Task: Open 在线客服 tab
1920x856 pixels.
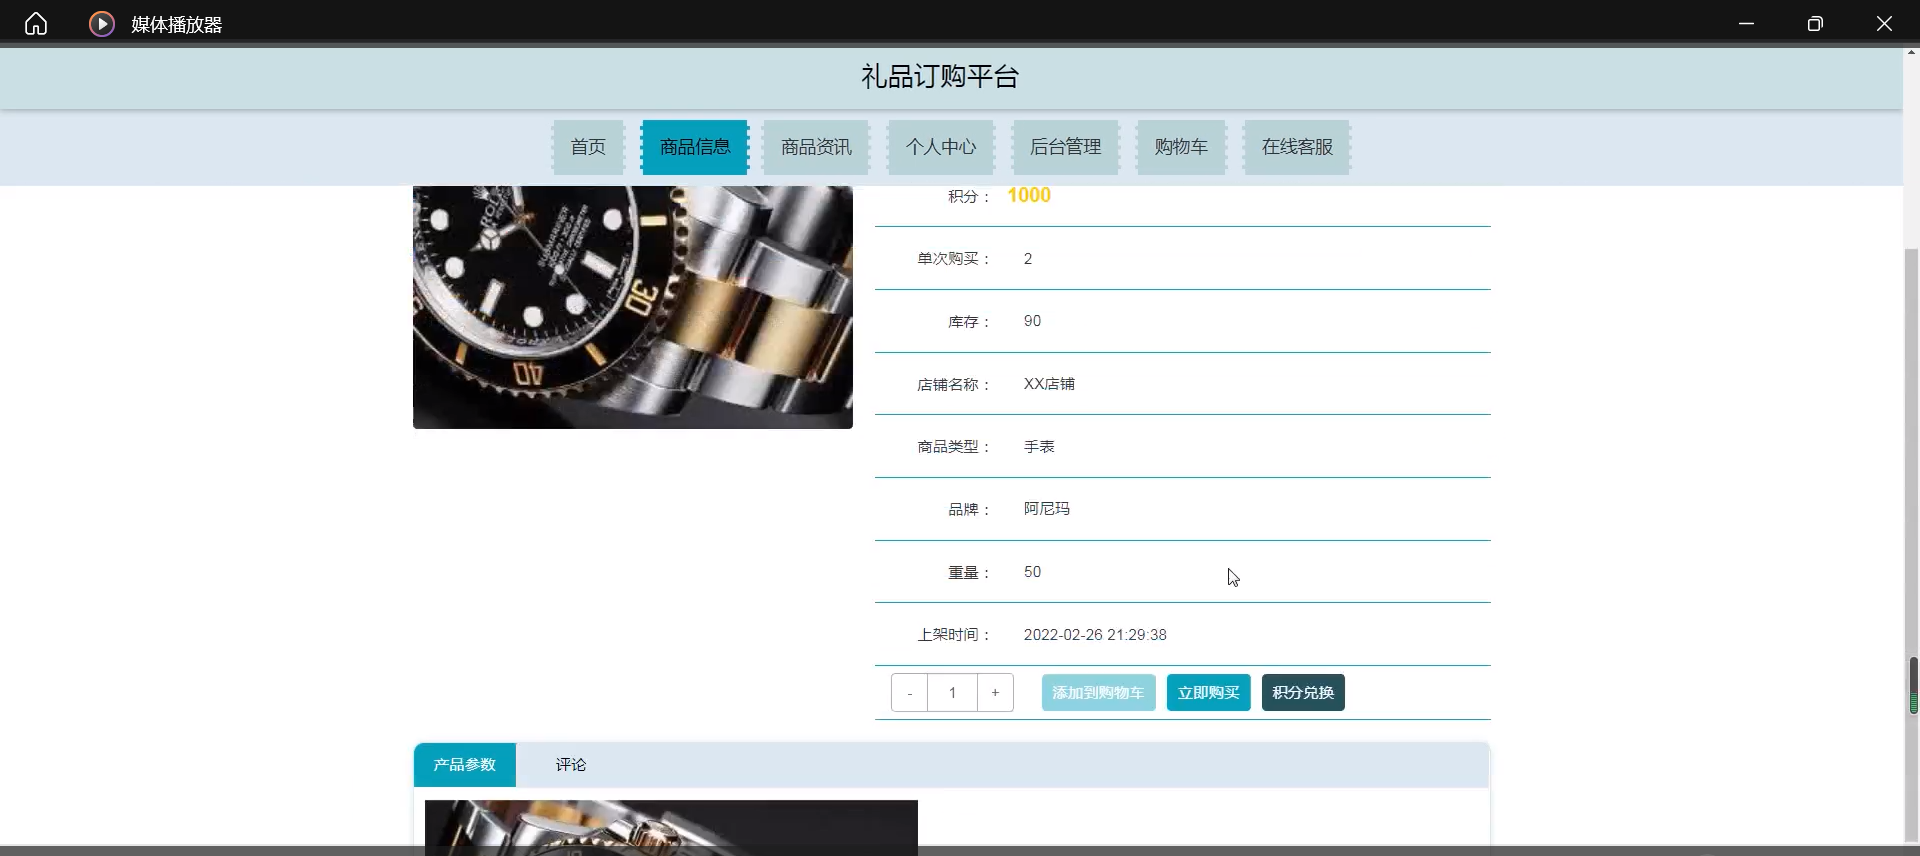Action: click(x=1297, y=147)
